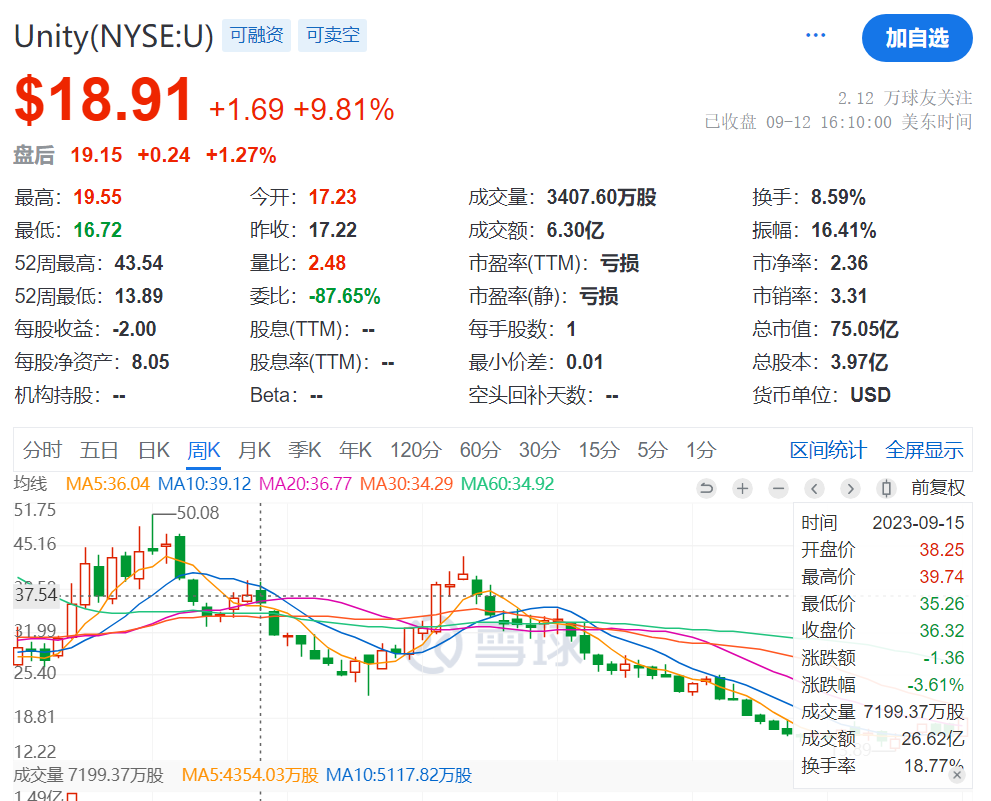The width and height of the screenshot is (991, 801).
Task: Click the 2.12 万球友关注 followers text
Action: [905, 98]
